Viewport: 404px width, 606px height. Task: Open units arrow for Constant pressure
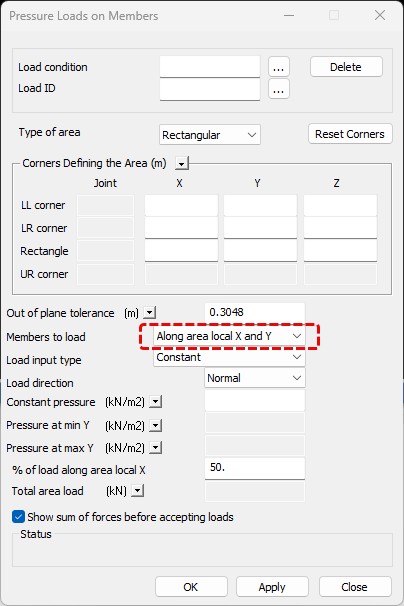(x=155, y=402)
